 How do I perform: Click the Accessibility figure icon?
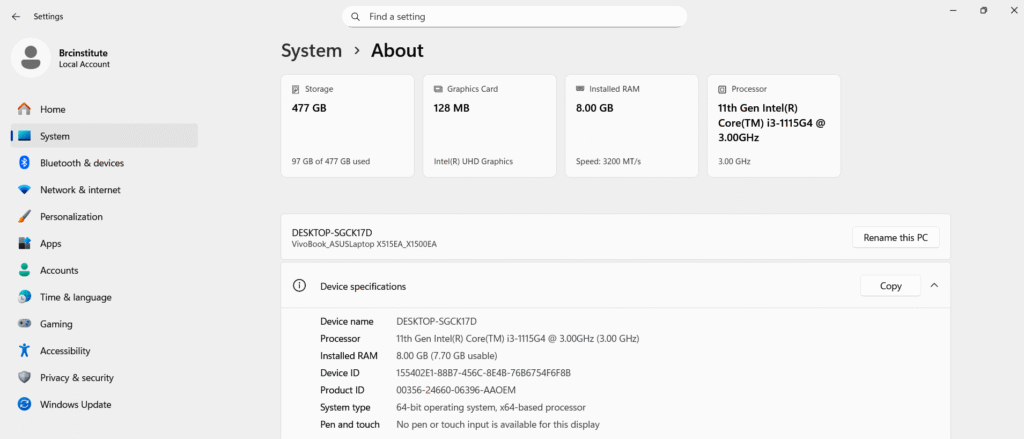24,350
